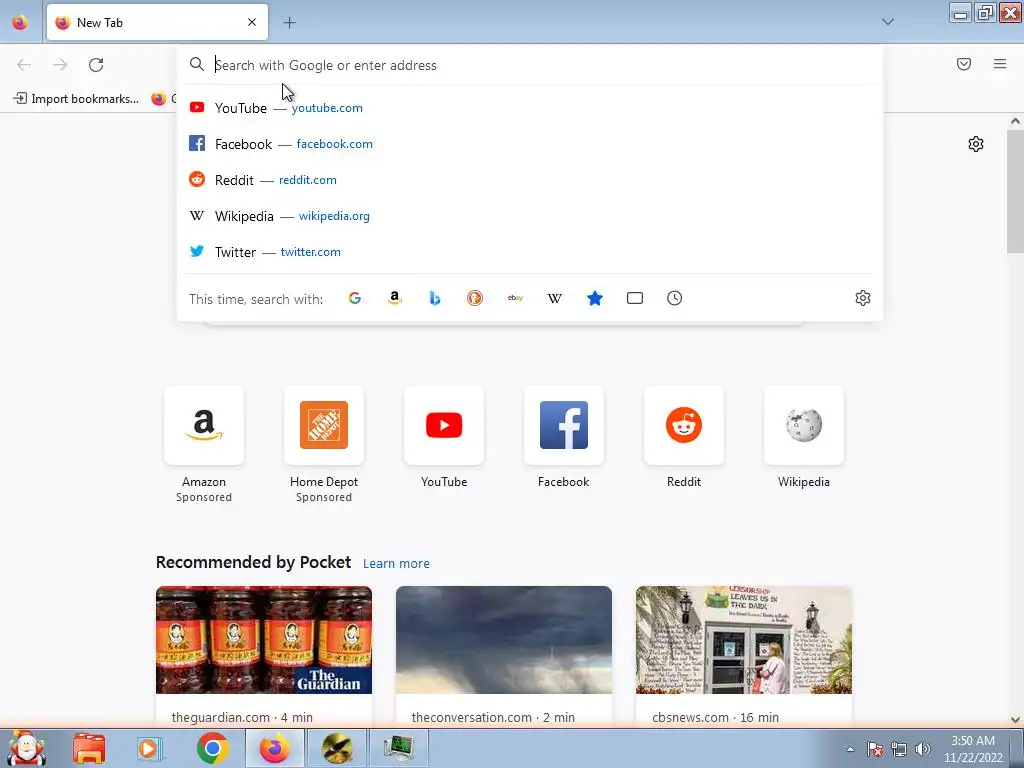Click the page vertical scrollbar thumb
Image resolution: width=1024 pixels, height=768 pixels.
(1015, 191)
